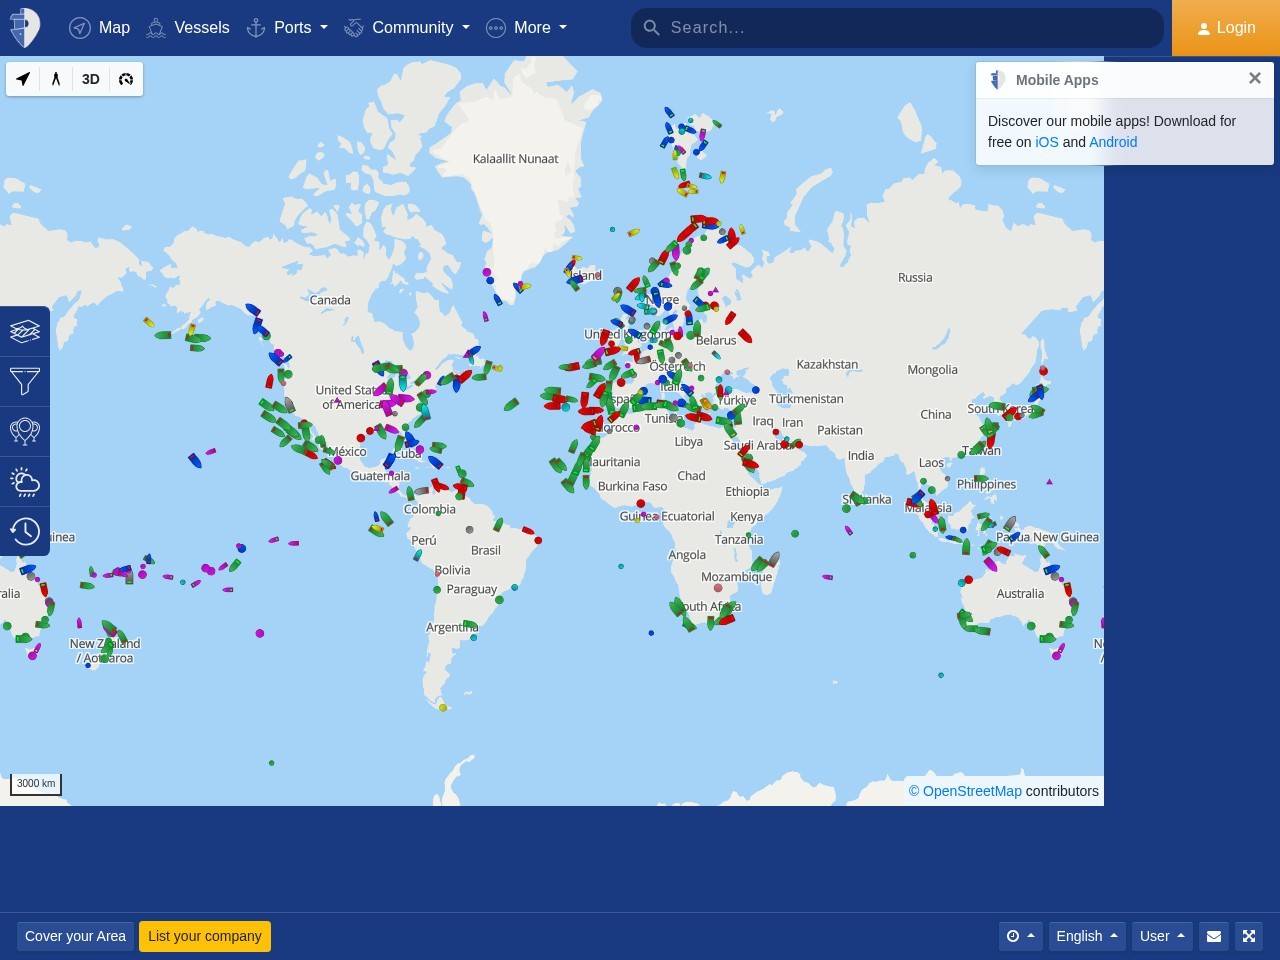The image size is (1280, 960).
Task: Click the Search input field
Action: (897, 28)
